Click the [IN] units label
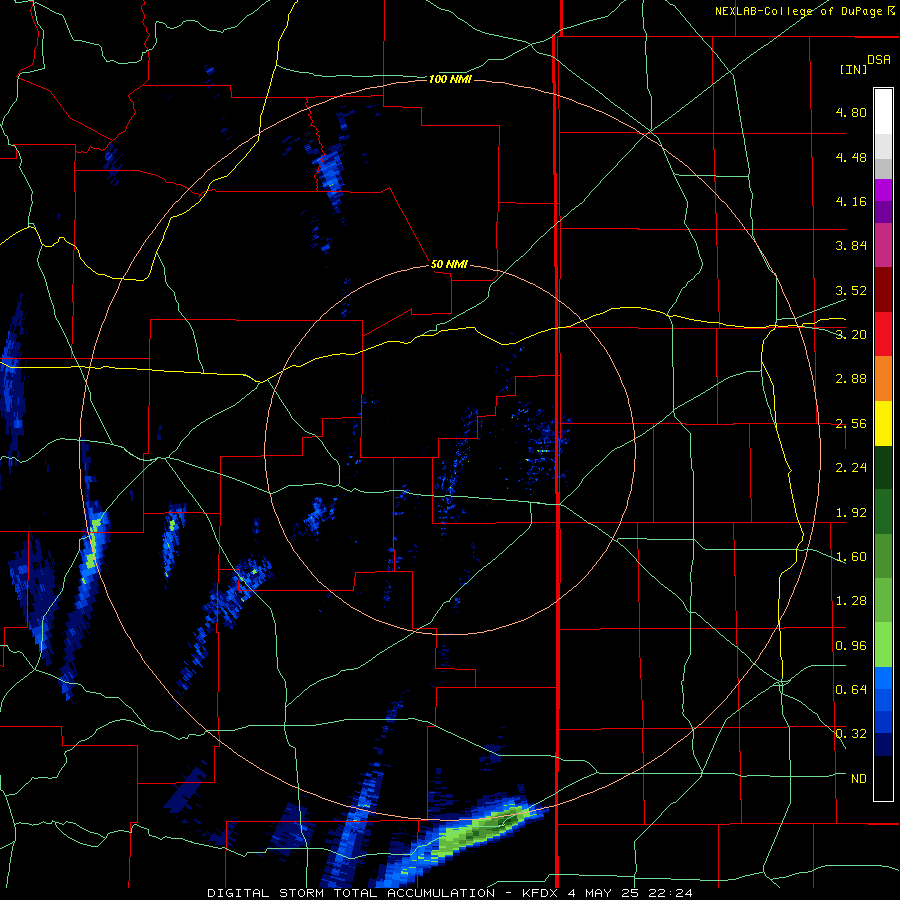 click(x=853, y=69)
